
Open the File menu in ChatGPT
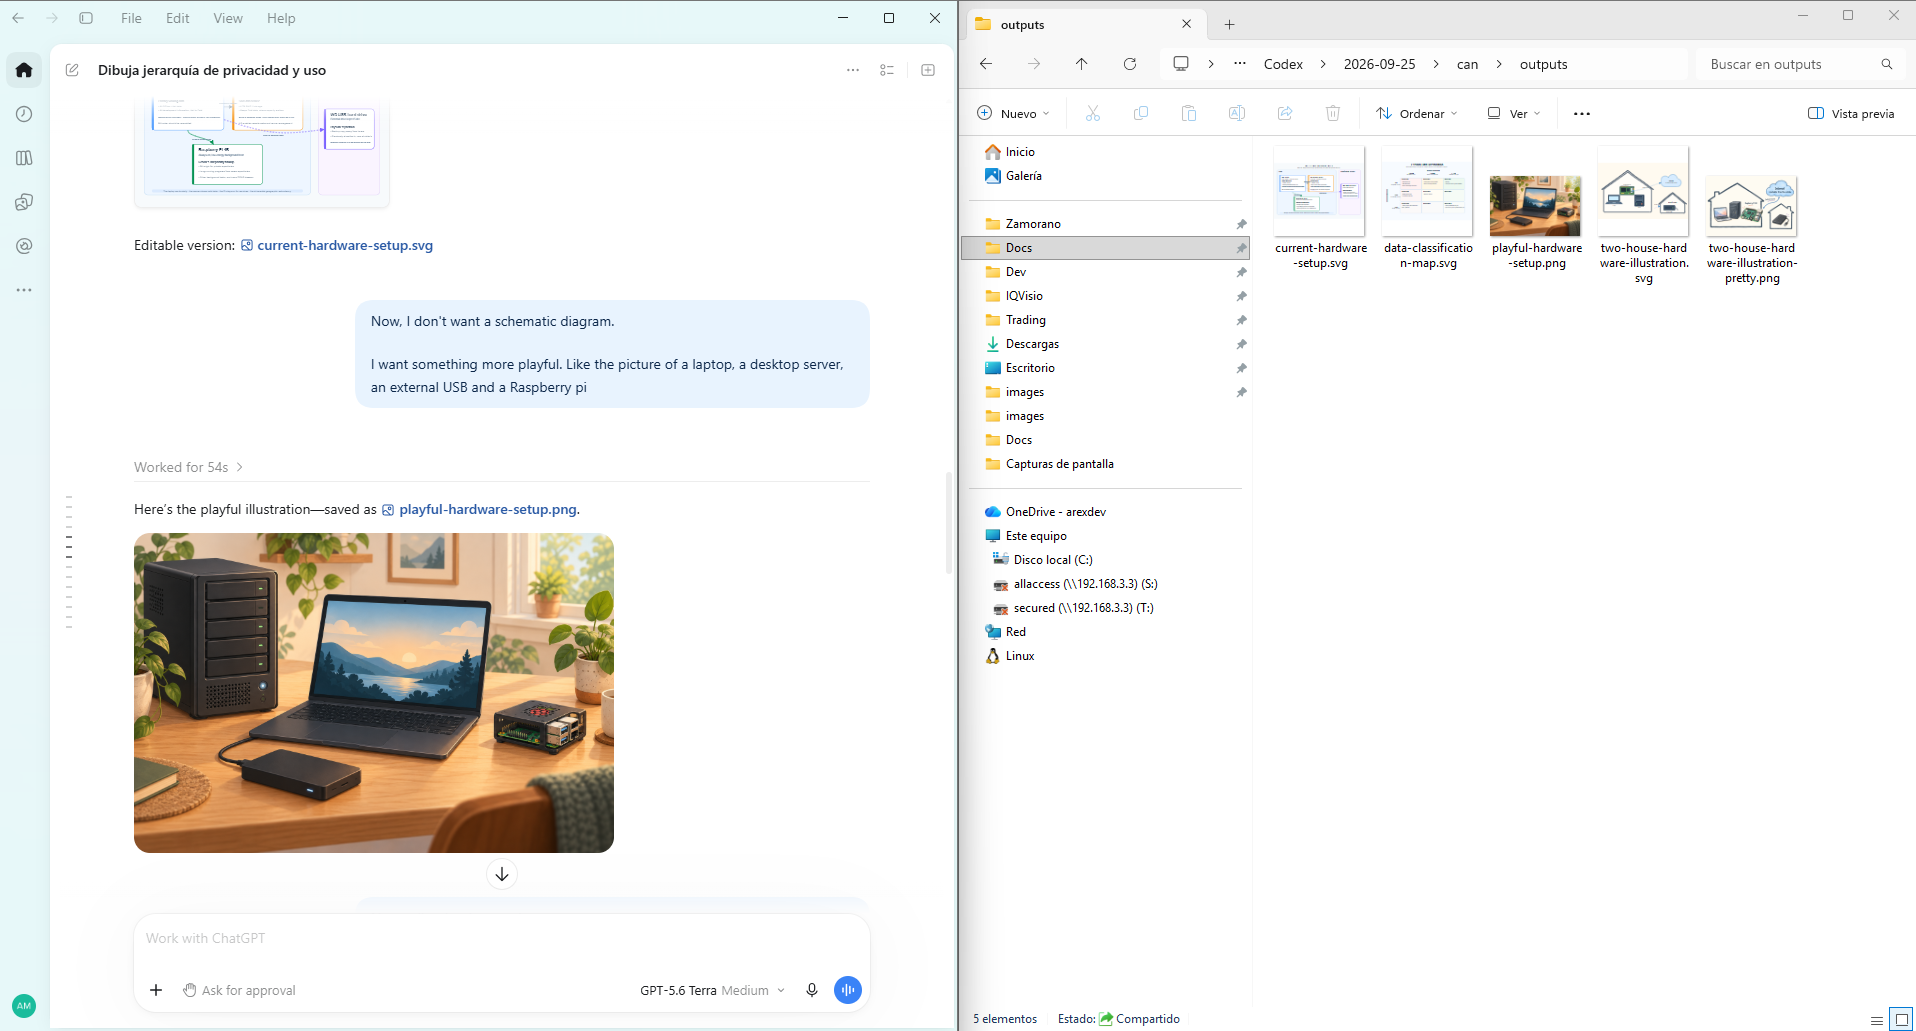coord(131,18)
